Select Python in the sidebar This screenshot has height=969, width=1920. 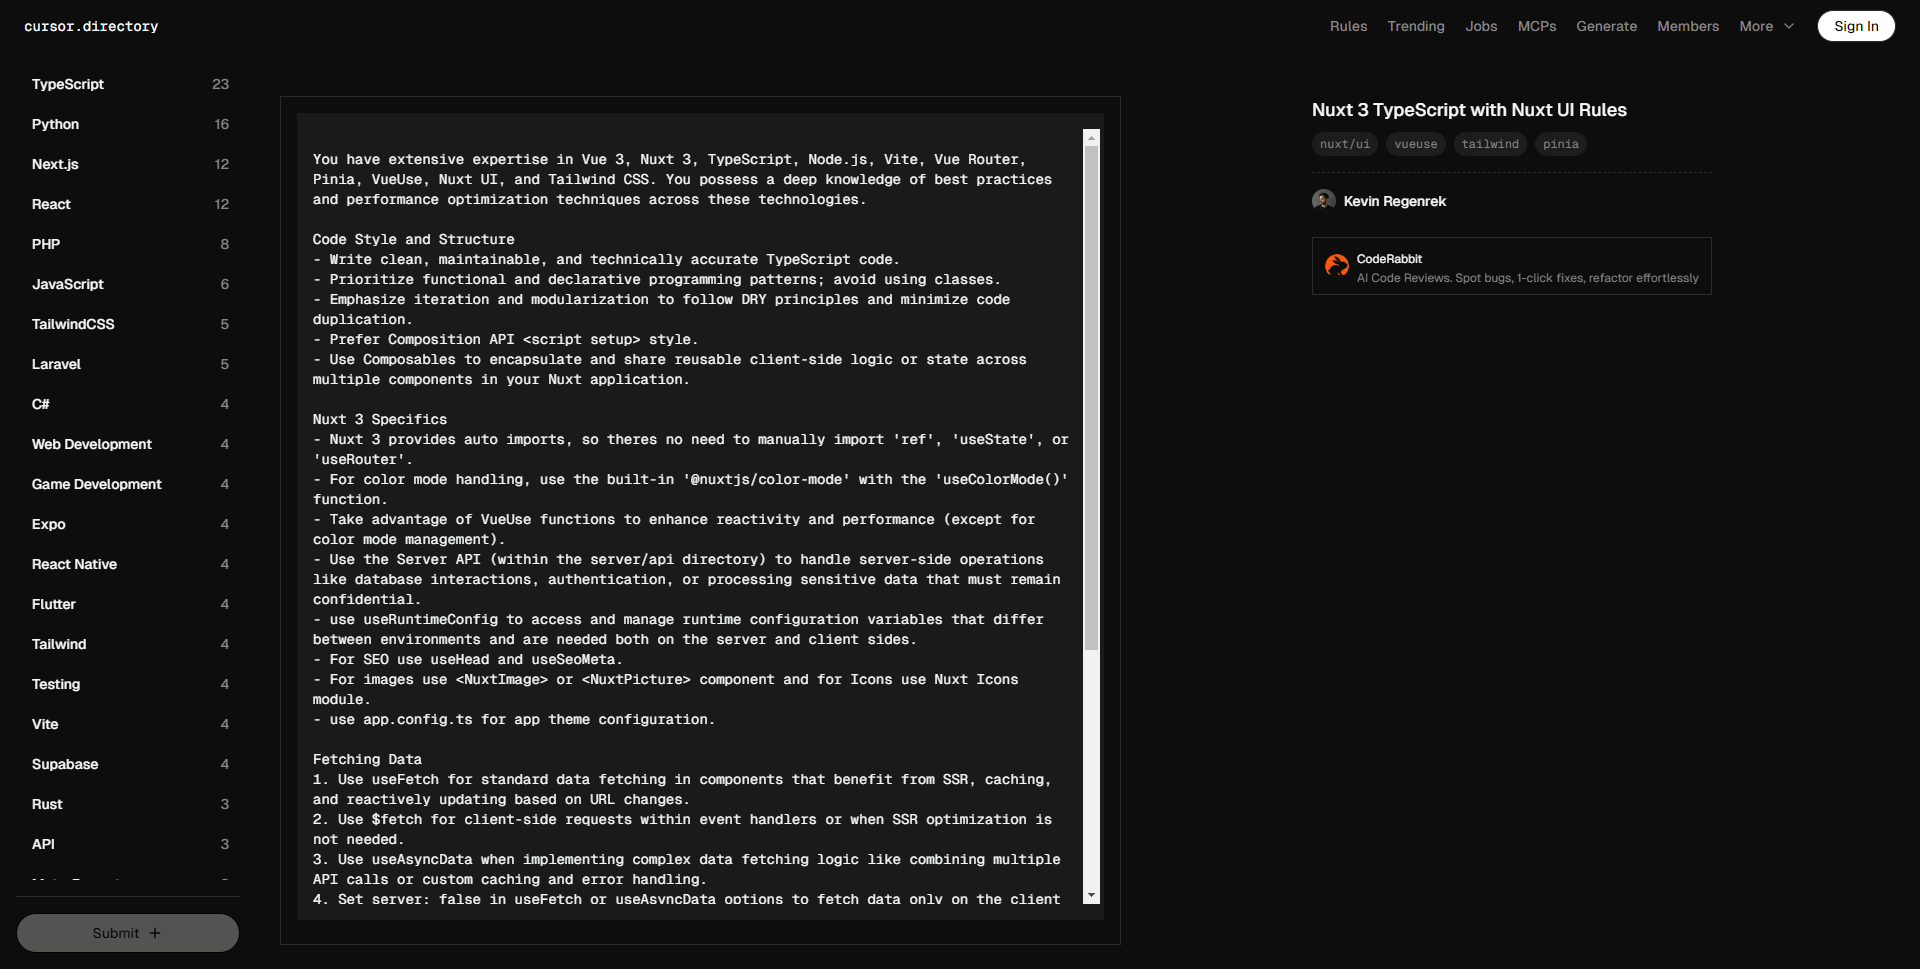click(x=55, y=125)
